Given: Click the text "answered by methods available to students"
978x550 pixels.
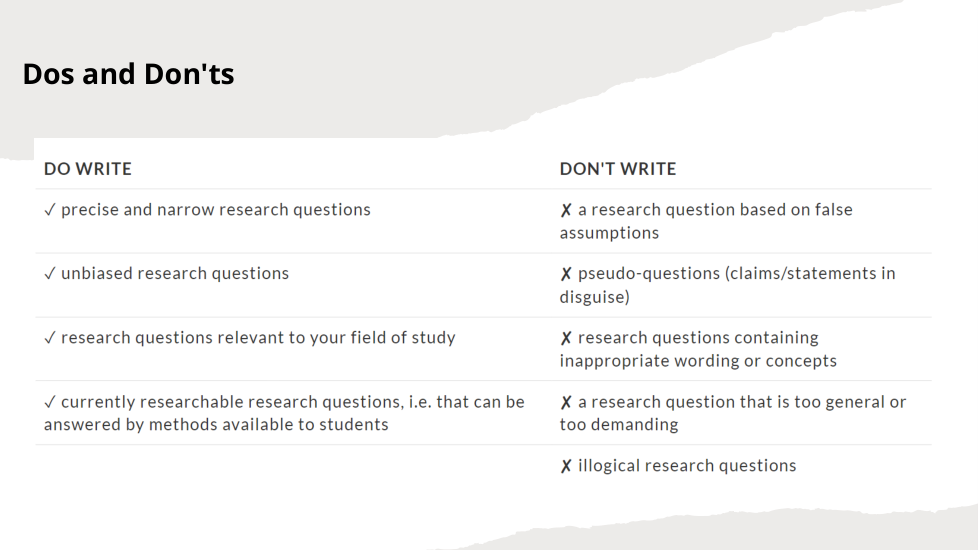Looking at the screenshot, I should click(x=216, y=425).
